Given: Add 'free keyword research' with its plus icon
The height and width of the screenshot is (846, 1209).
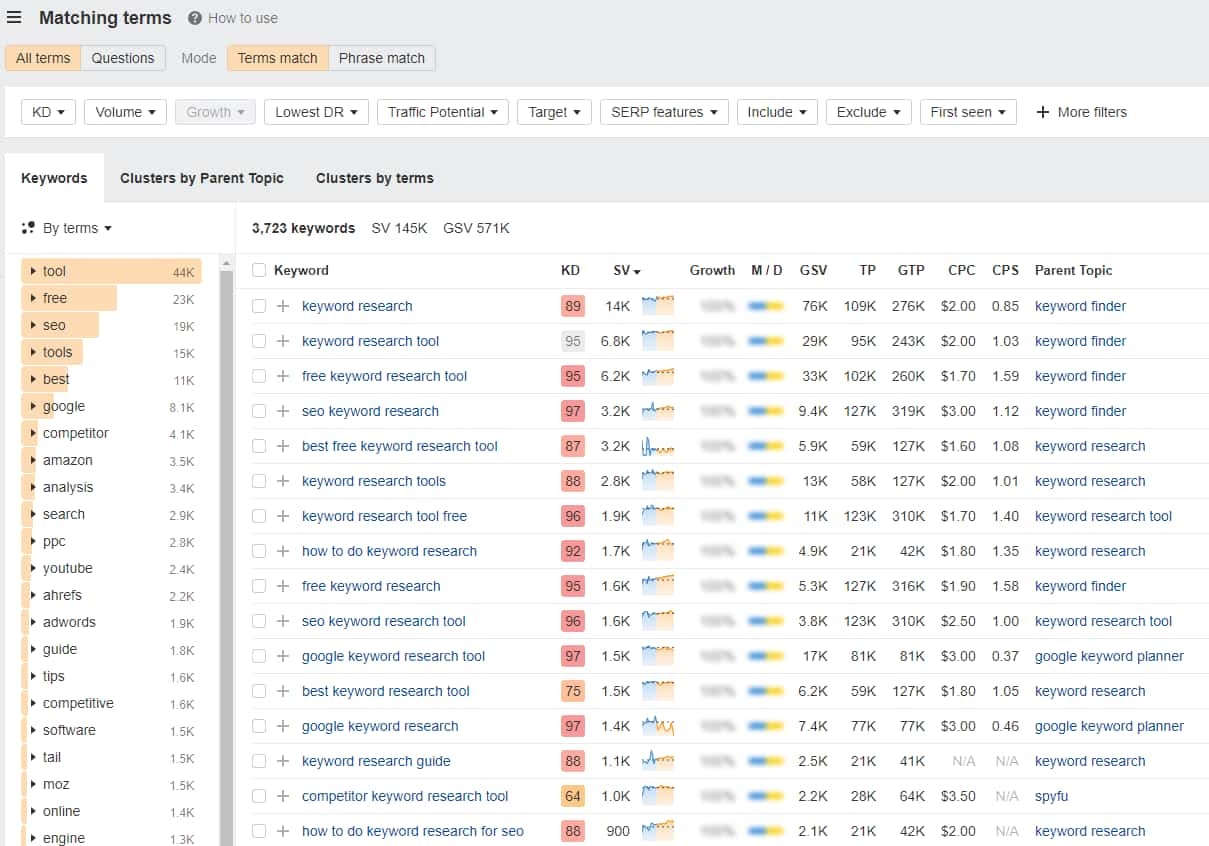Looking at the screenshot, I should coord(283,586).
